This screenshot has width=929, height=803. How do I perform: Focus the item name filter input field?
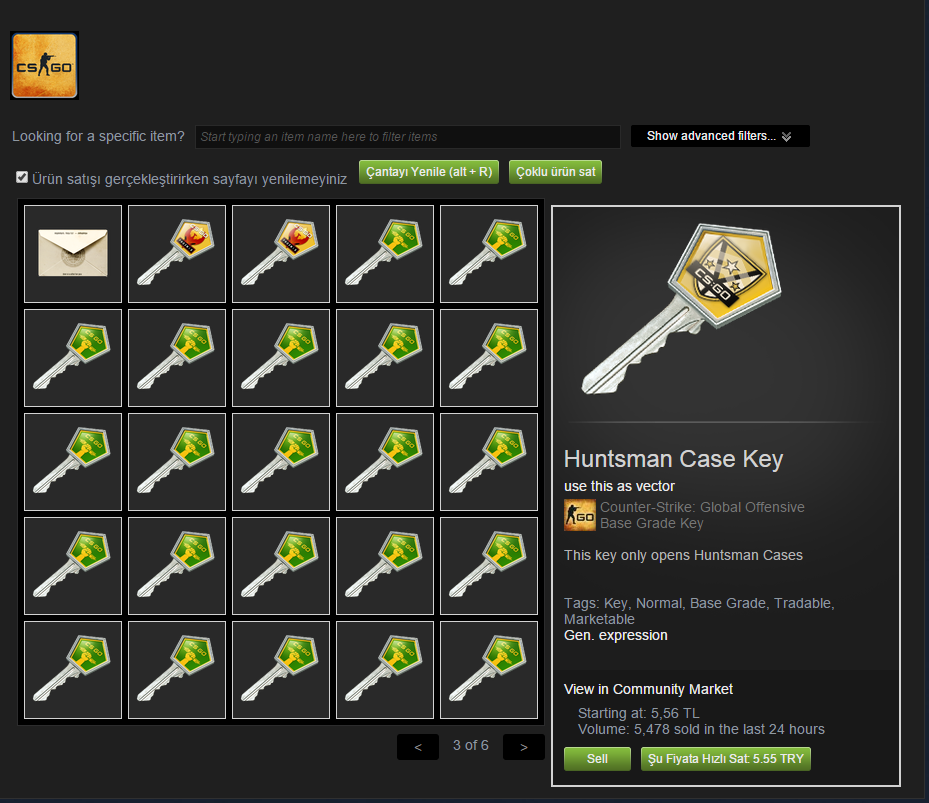408,137
